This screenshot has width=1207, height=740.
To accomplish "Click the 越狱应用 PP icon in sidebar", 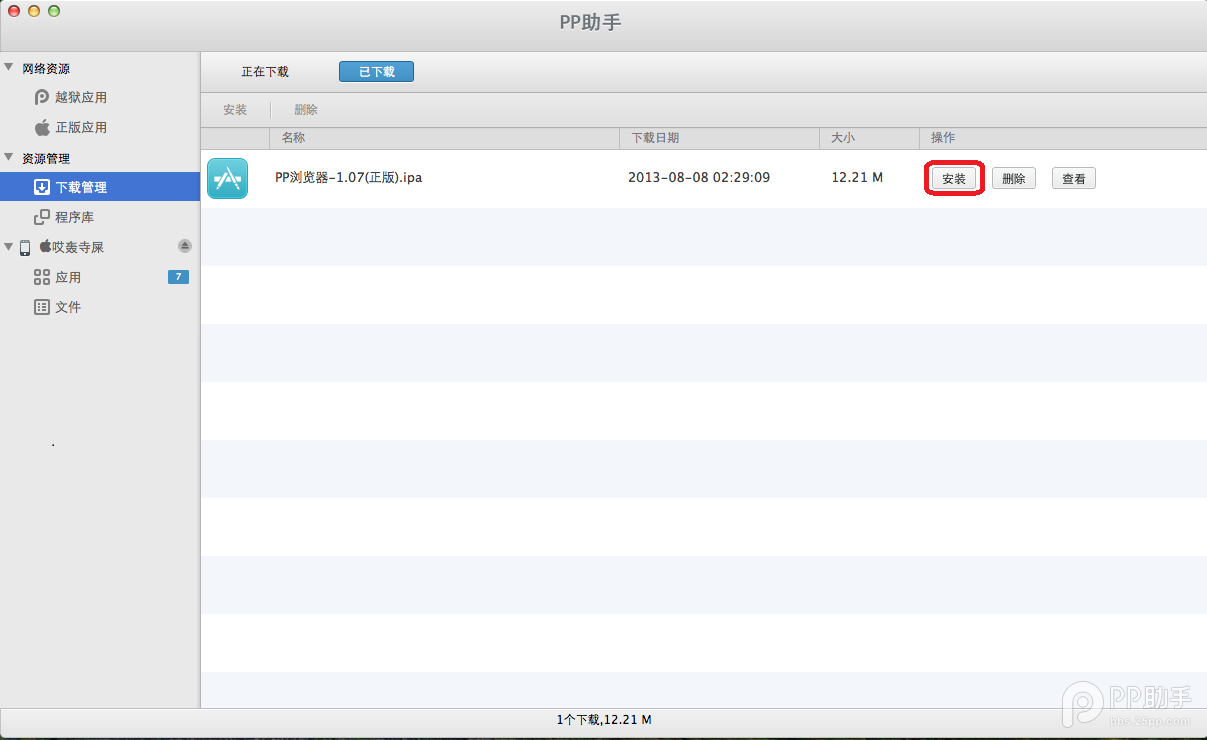I will [x=42, y=97].
